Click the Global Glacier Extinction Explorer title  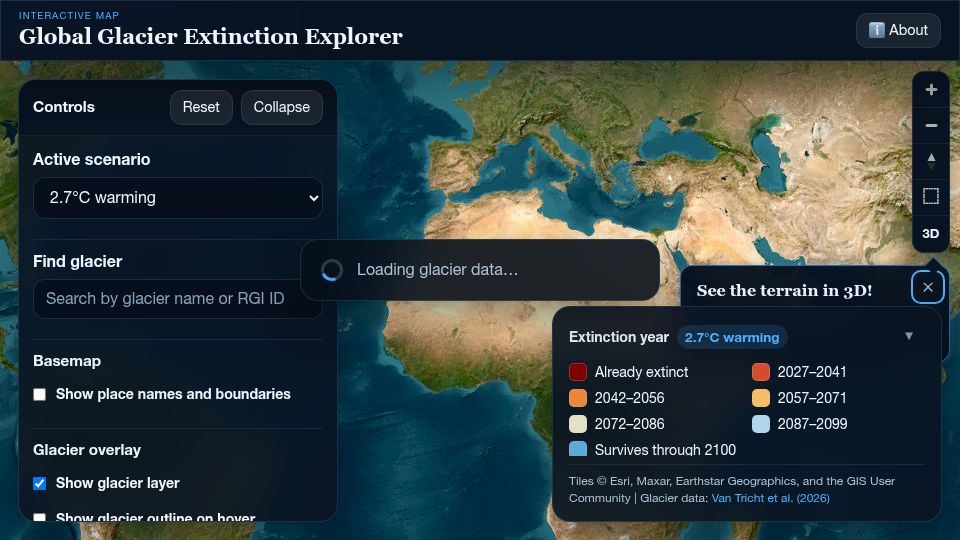pos(211,37)
